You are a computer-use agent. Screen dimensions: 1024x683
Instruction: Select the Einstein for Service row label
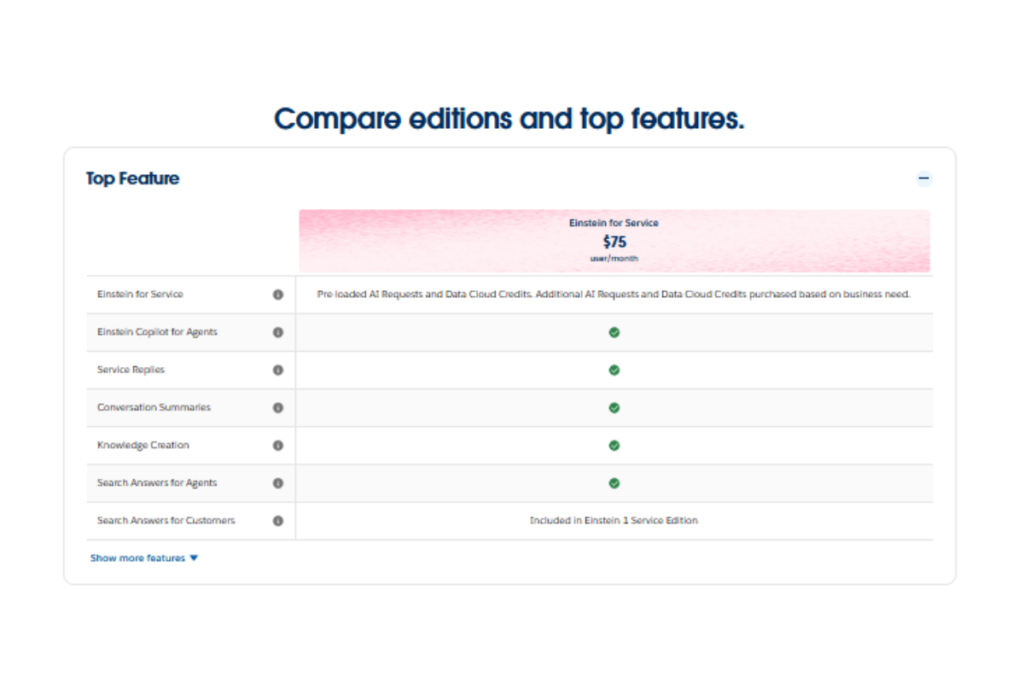140,294
